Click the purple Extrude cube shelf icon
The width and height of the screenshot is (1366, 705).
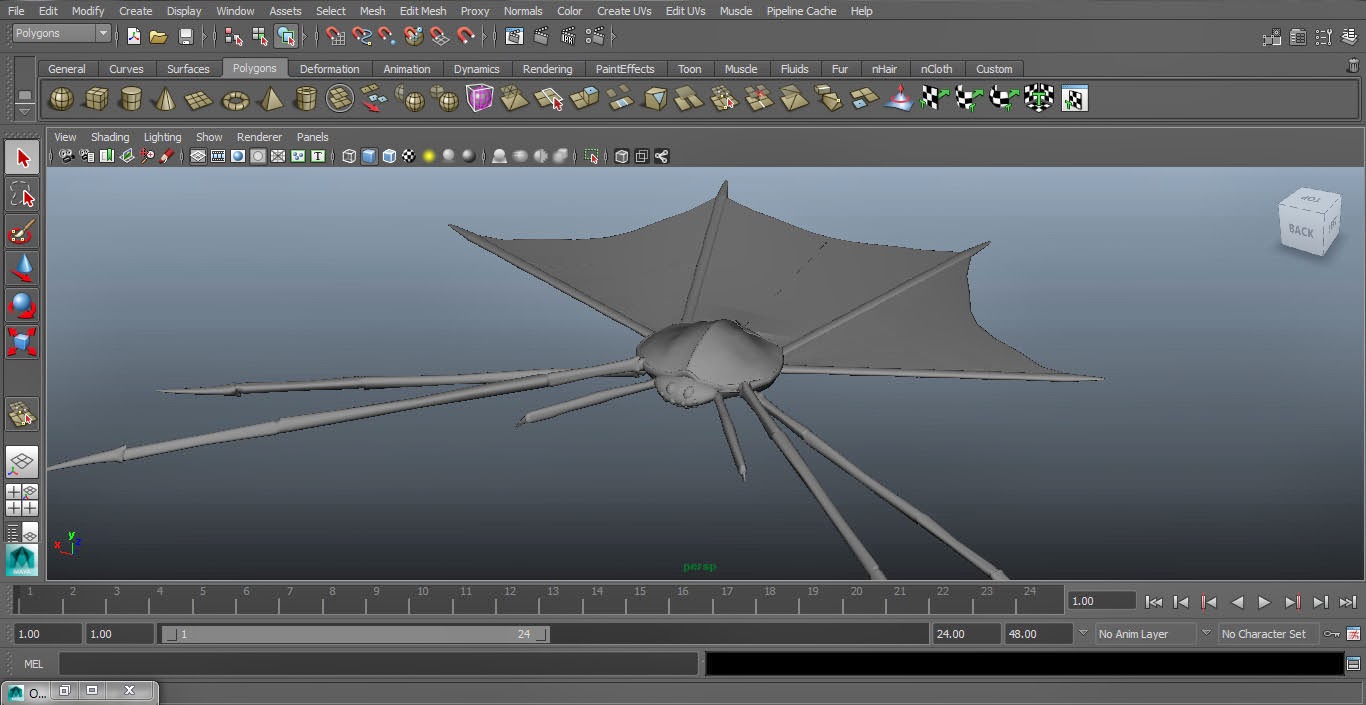[480, 99]
